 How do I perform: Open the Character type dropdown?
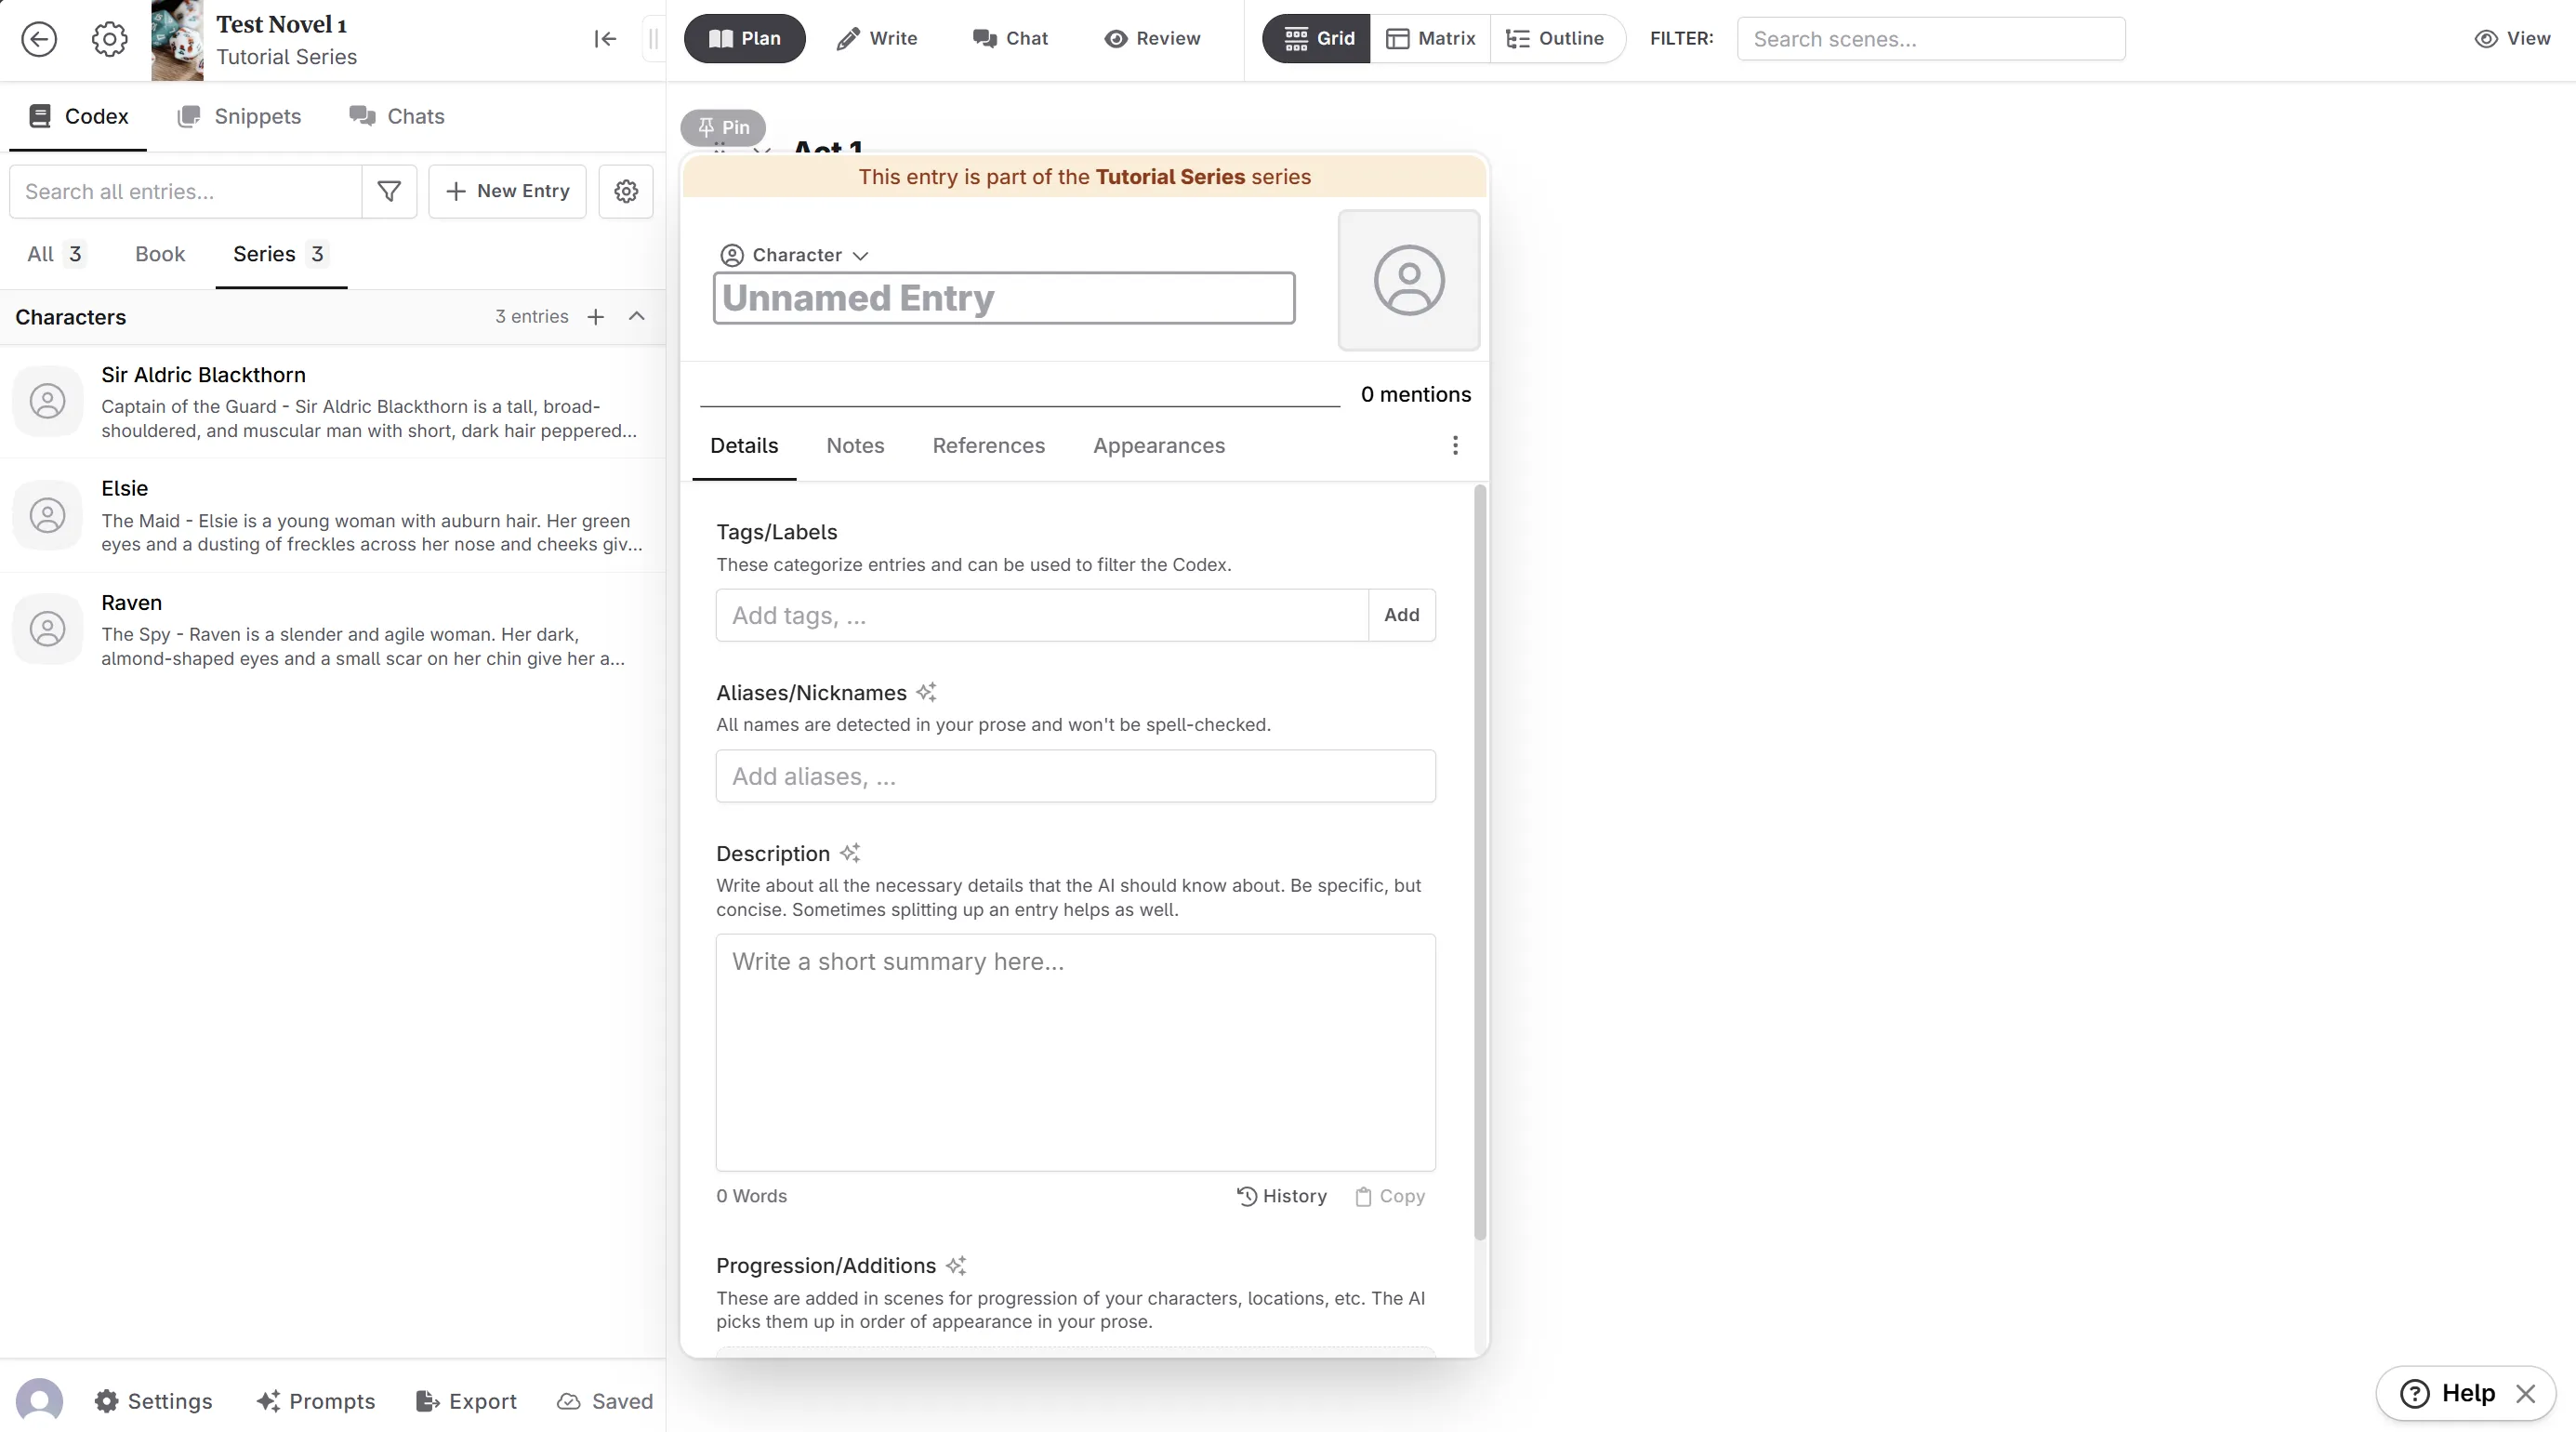[795, 255]
